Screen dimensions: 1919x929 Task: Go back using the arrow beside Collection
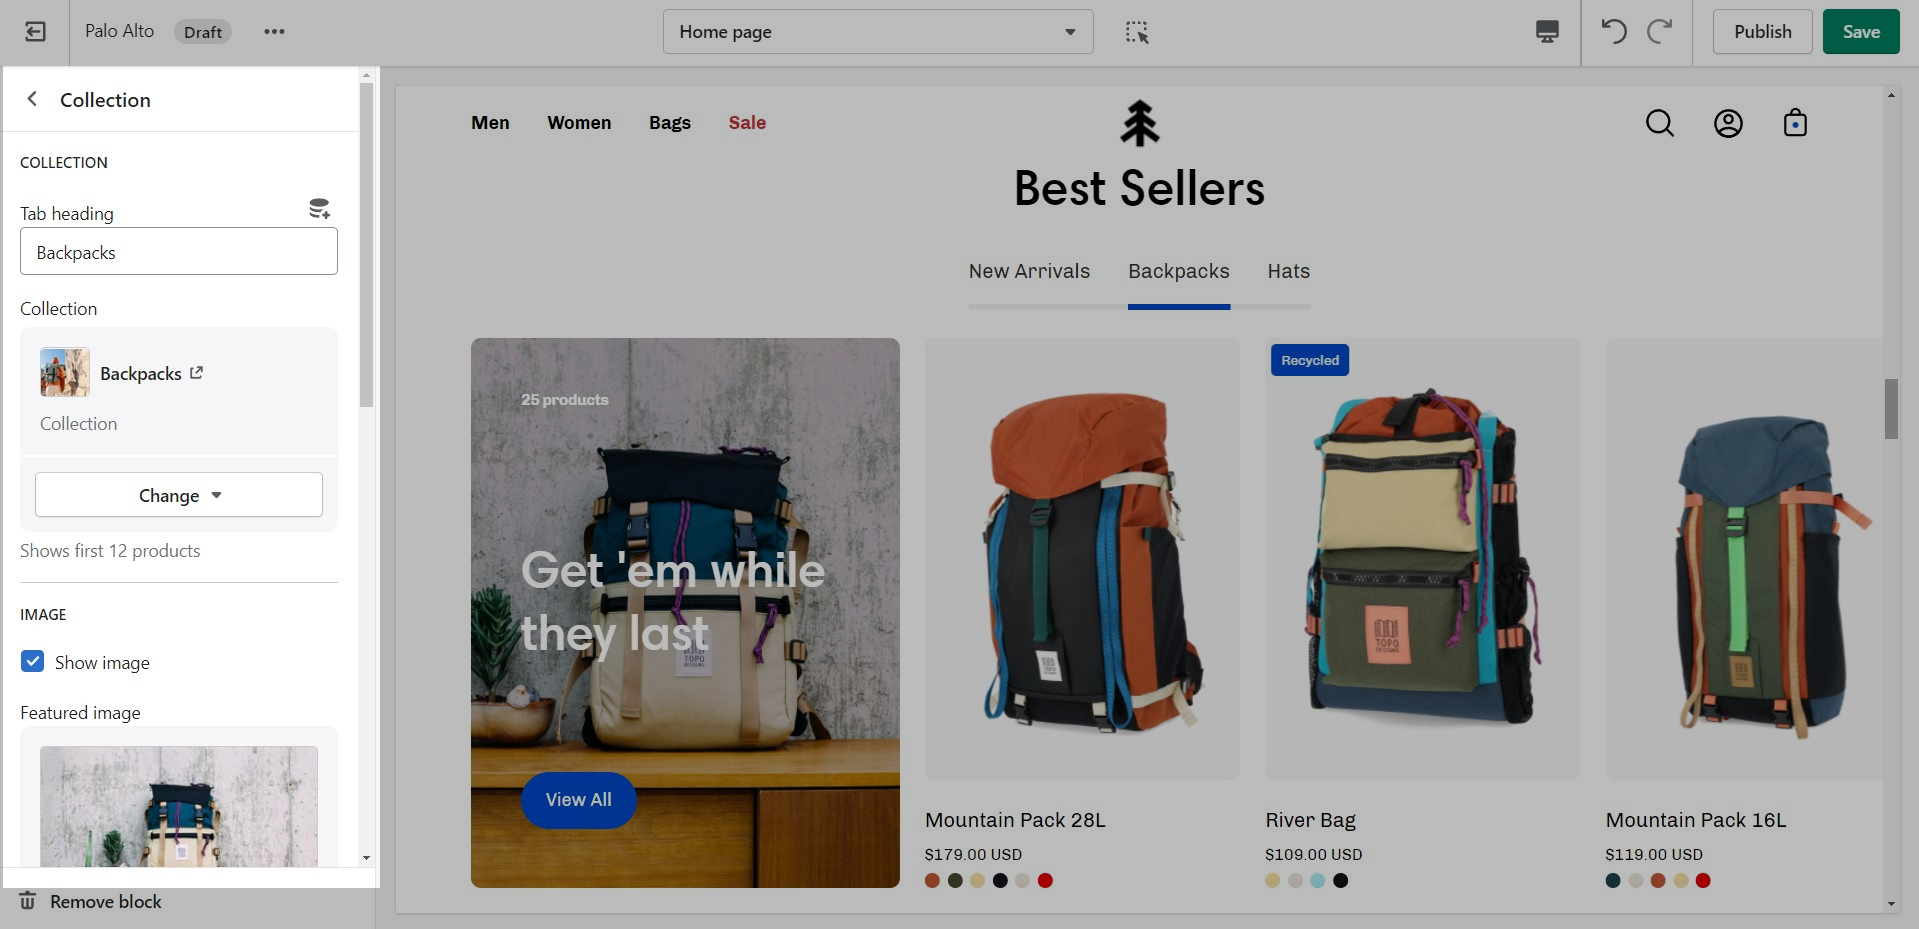coord(32,99)
